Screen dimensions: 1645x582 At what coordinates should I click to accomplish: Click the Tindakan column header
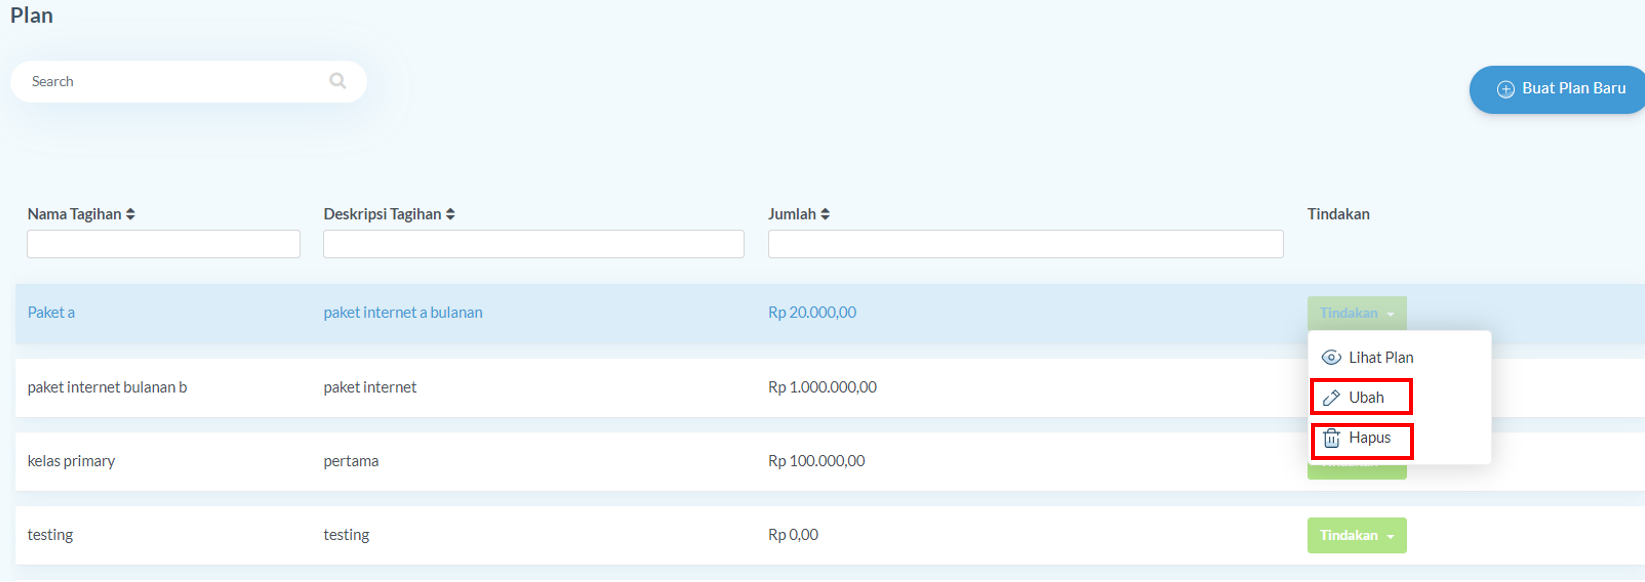pos(1338,214)
